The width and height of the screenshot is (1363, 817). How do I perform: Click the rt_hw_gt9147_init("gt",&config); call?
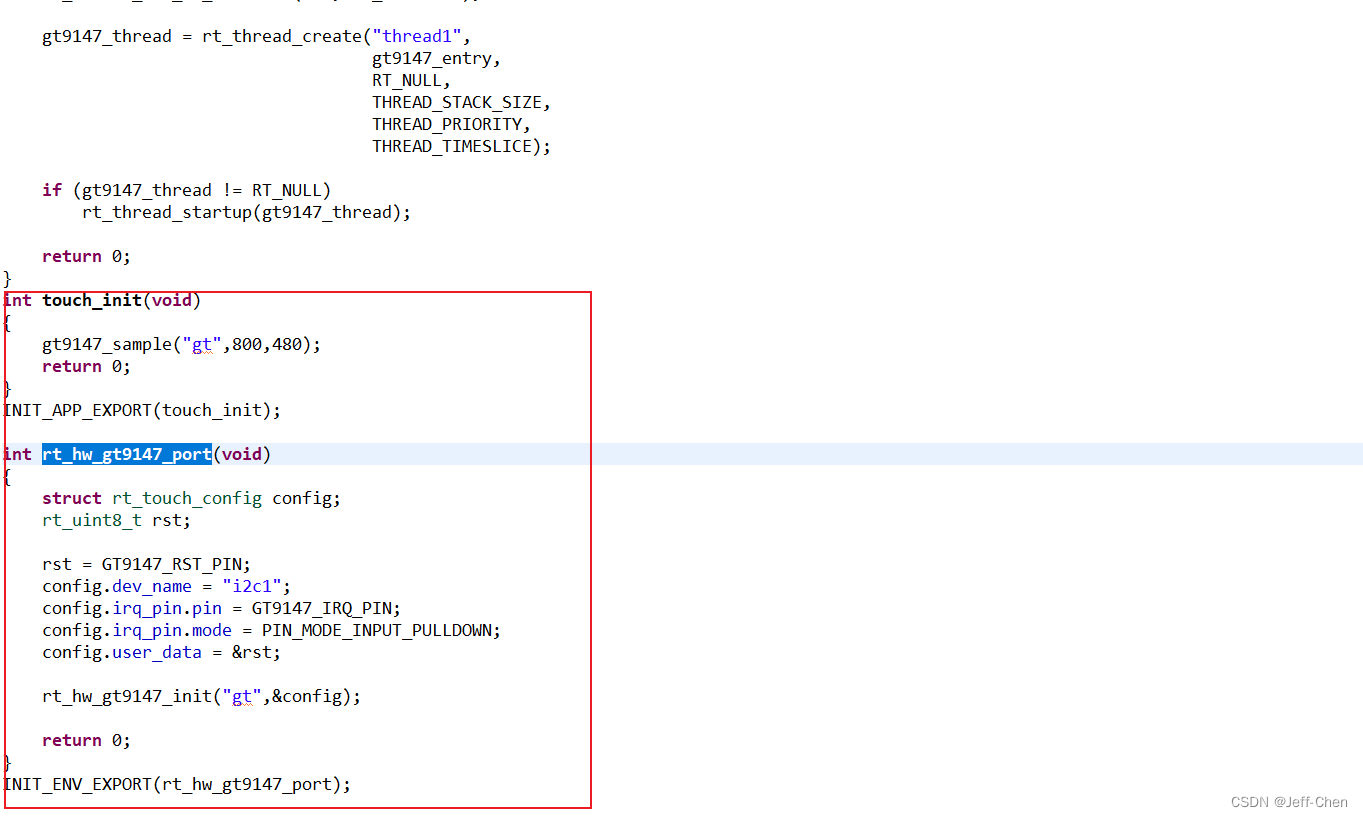click(202, 696)
